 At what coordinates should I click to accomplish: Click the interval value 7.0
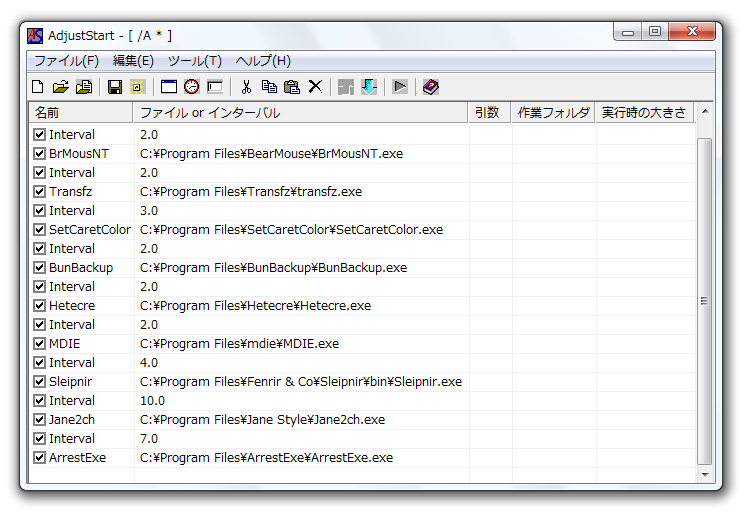149,439
